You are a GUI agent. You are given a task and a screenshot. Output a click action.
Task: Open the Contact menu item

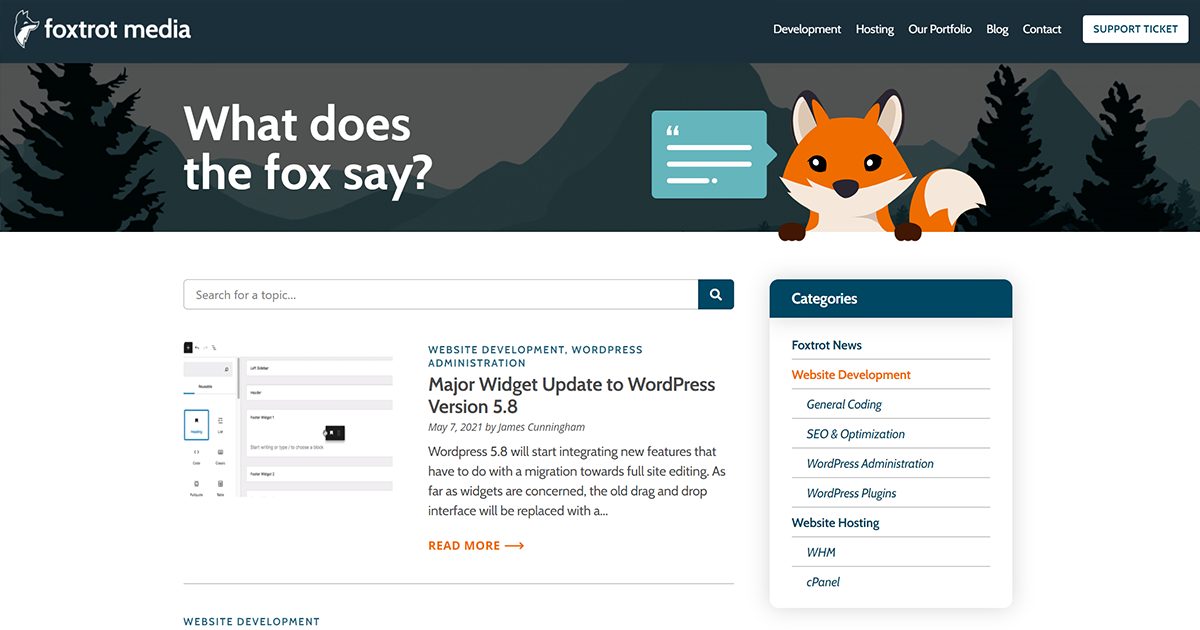point(1041,29)
